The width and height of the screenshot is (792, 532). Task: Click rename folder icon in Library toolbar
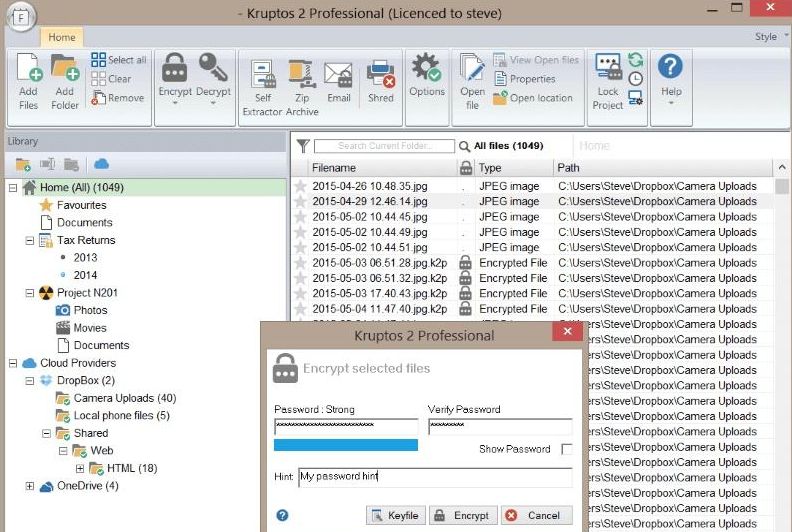47,164
